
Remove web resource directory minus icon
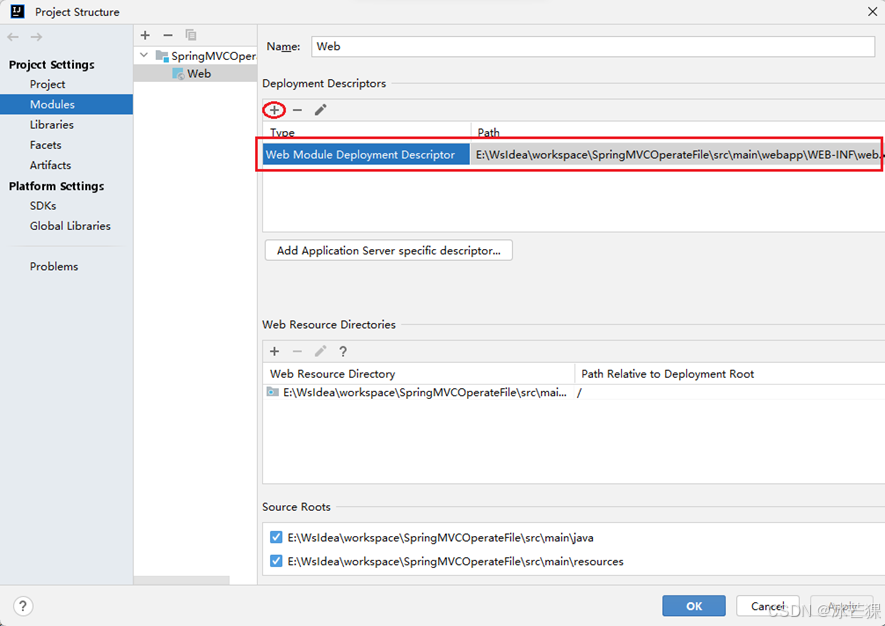coord(297,351)
